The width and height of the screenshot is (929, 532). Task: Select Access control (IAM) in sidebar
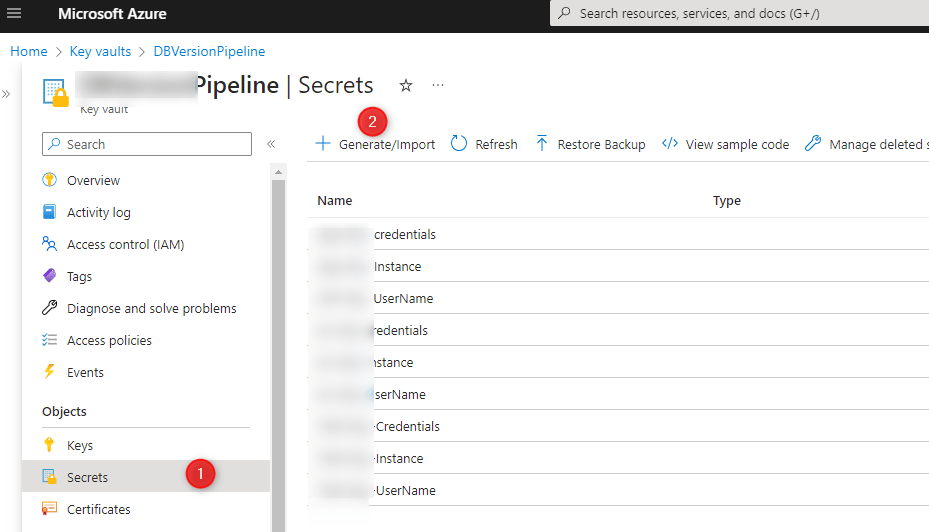(x=125, y=244)
